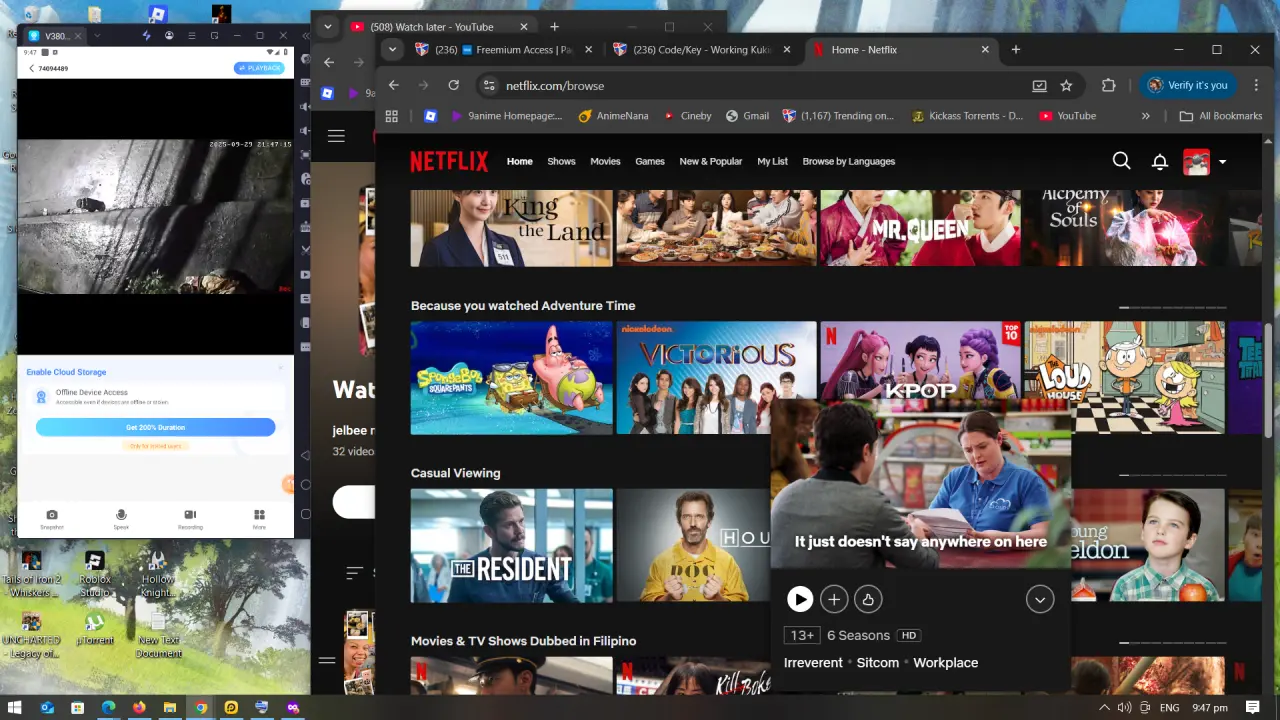Open the Cineby bookmark
Viewport: 1280px width, 720px height.
[x=687, y=116]
